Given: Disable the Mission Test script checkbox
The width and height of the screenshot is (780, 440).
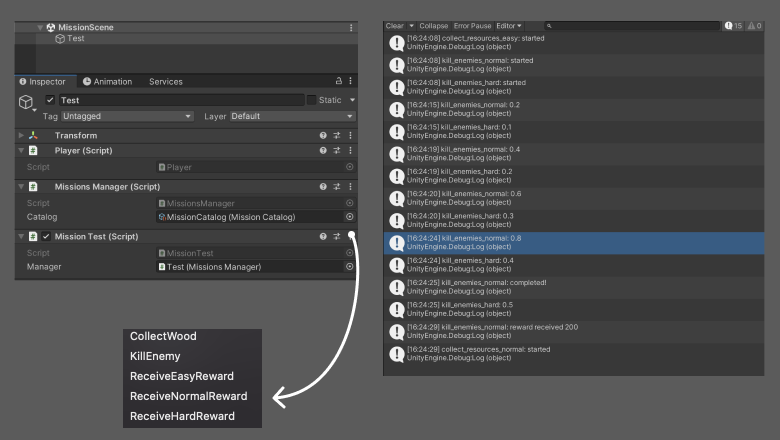Looking at the screenshot, I should coord(46,237).
